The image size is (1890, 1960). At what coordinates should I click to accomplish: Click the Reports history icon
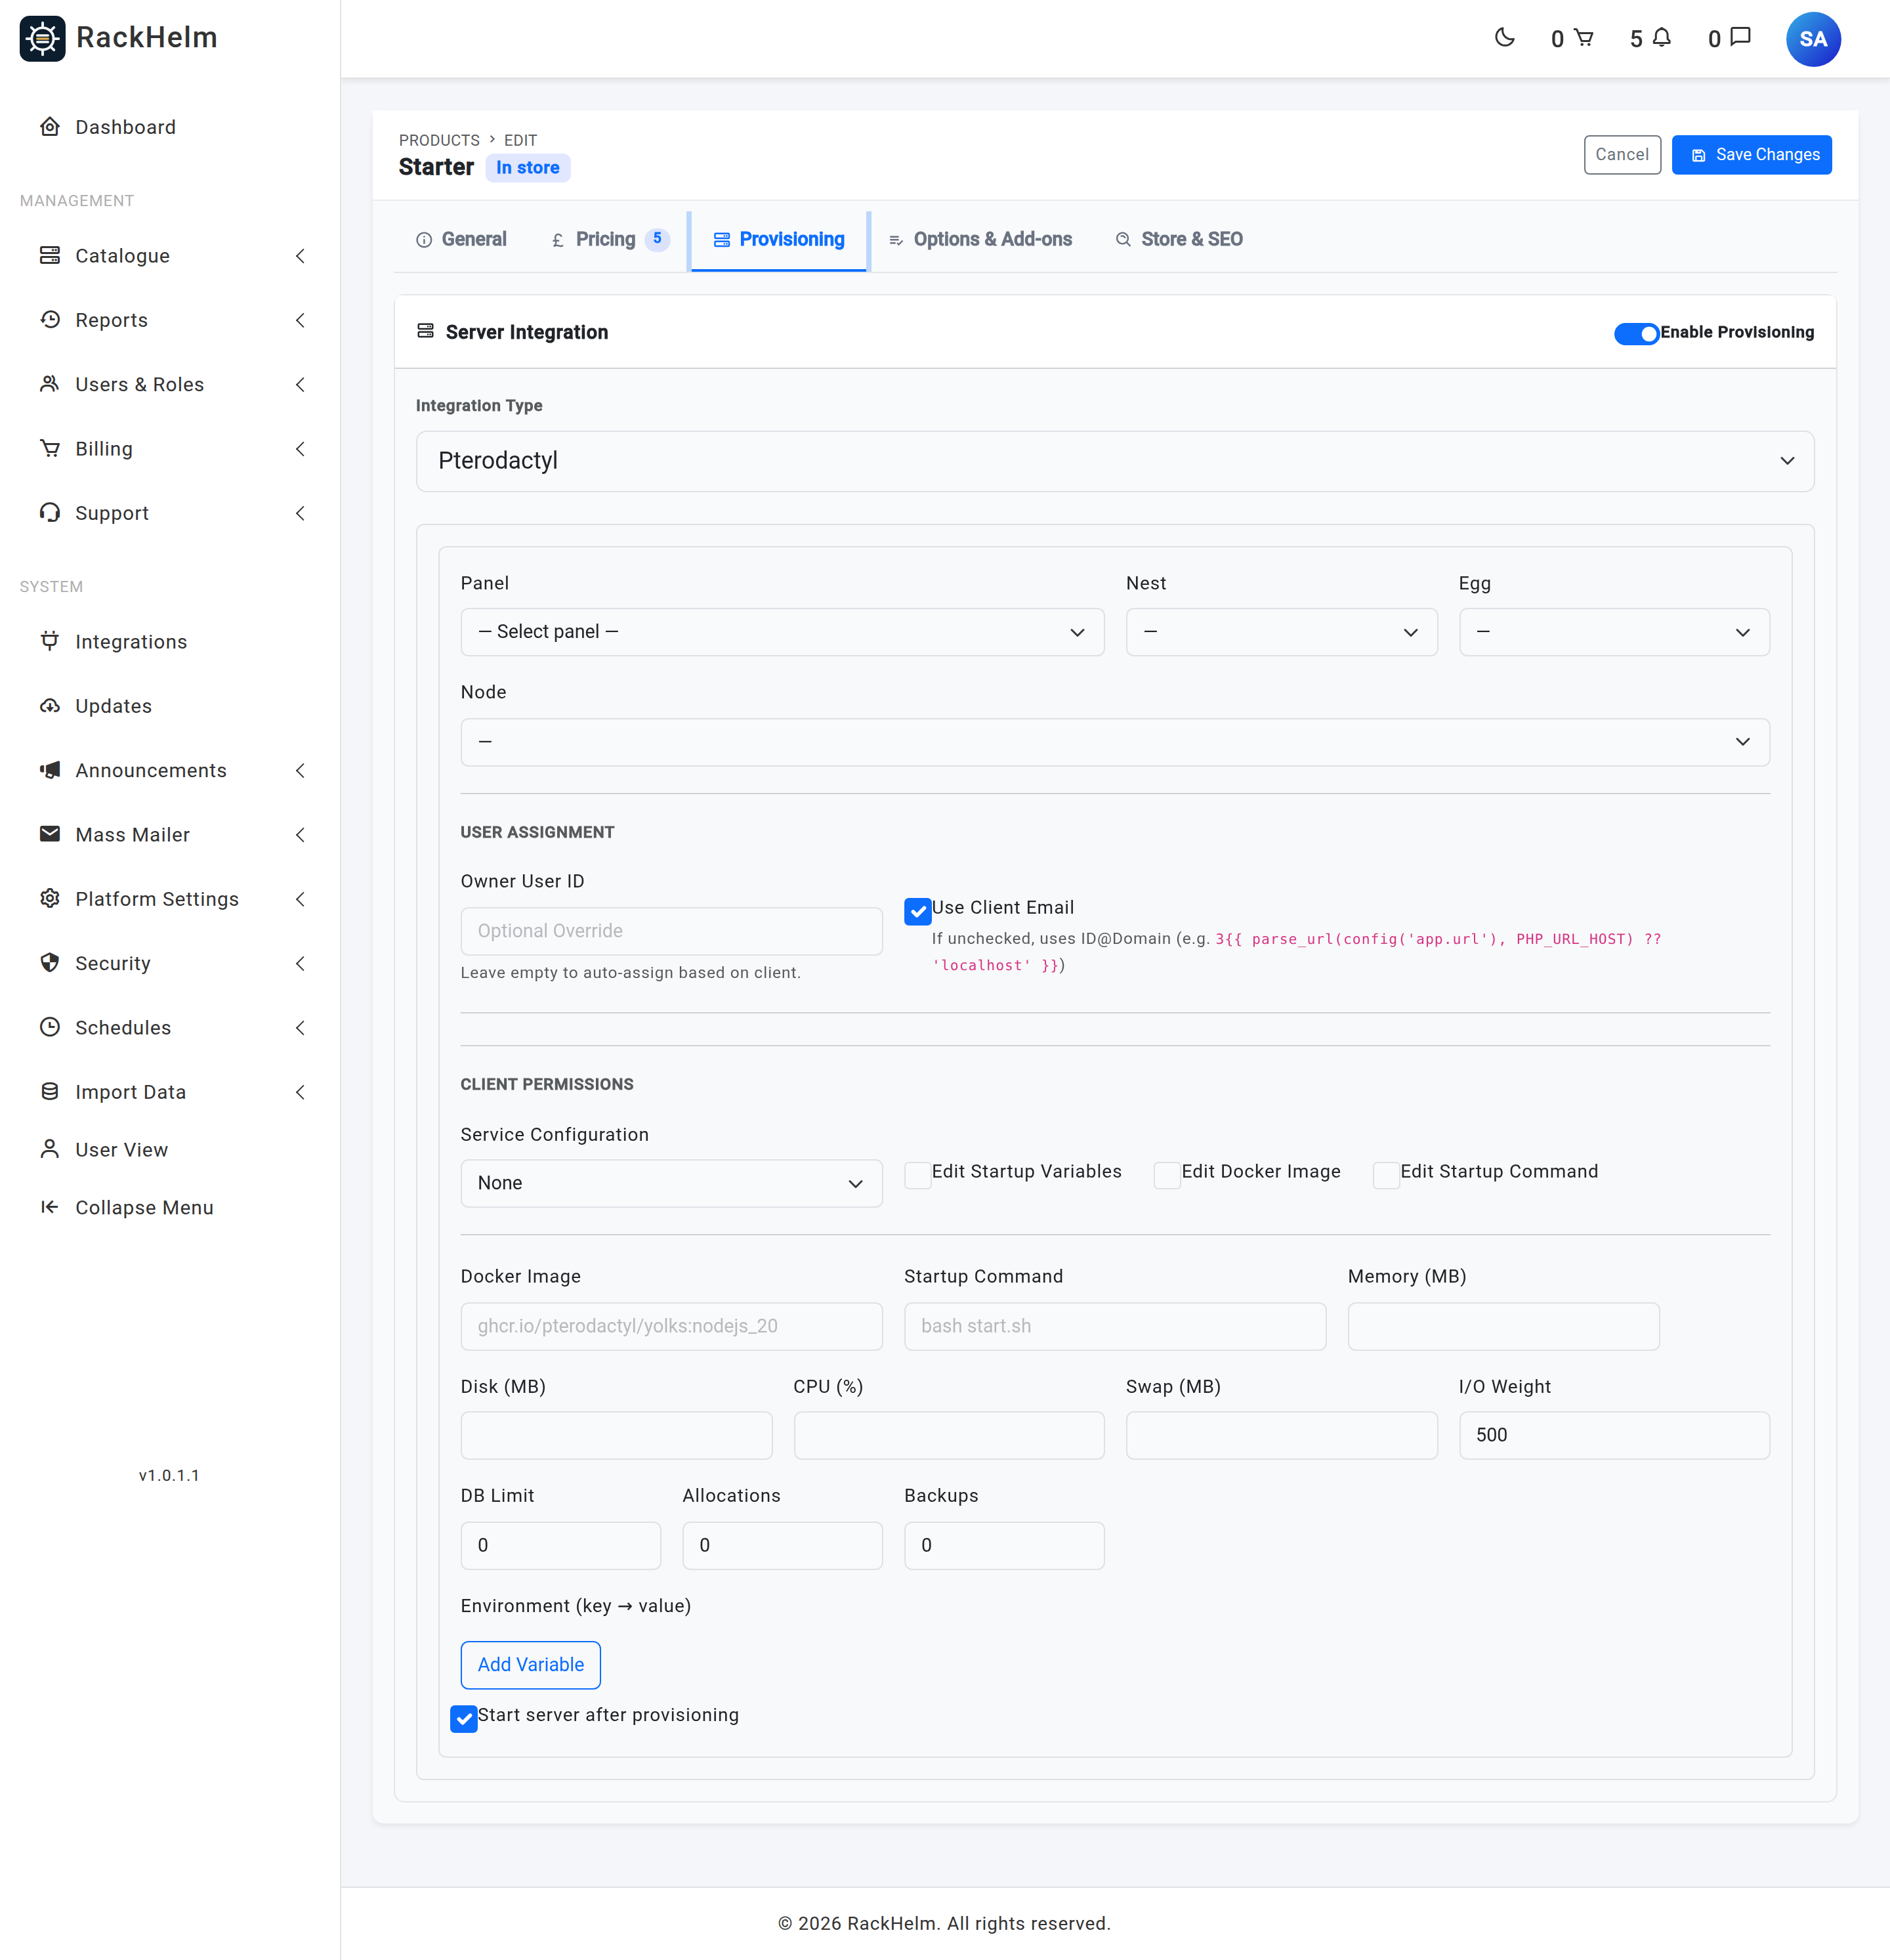49,320
